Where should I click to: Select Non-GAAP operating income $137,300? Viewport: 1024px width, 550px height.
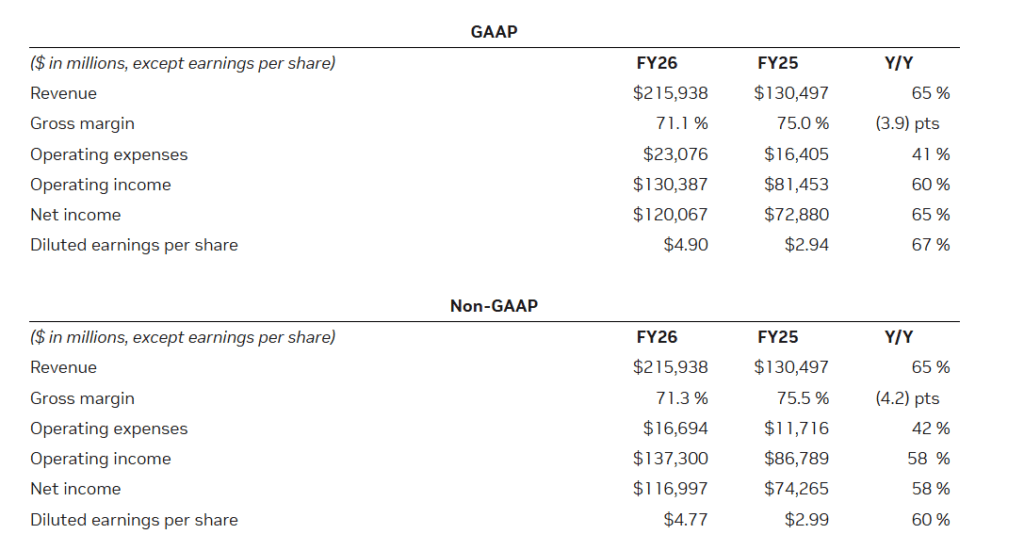(670, 458)
